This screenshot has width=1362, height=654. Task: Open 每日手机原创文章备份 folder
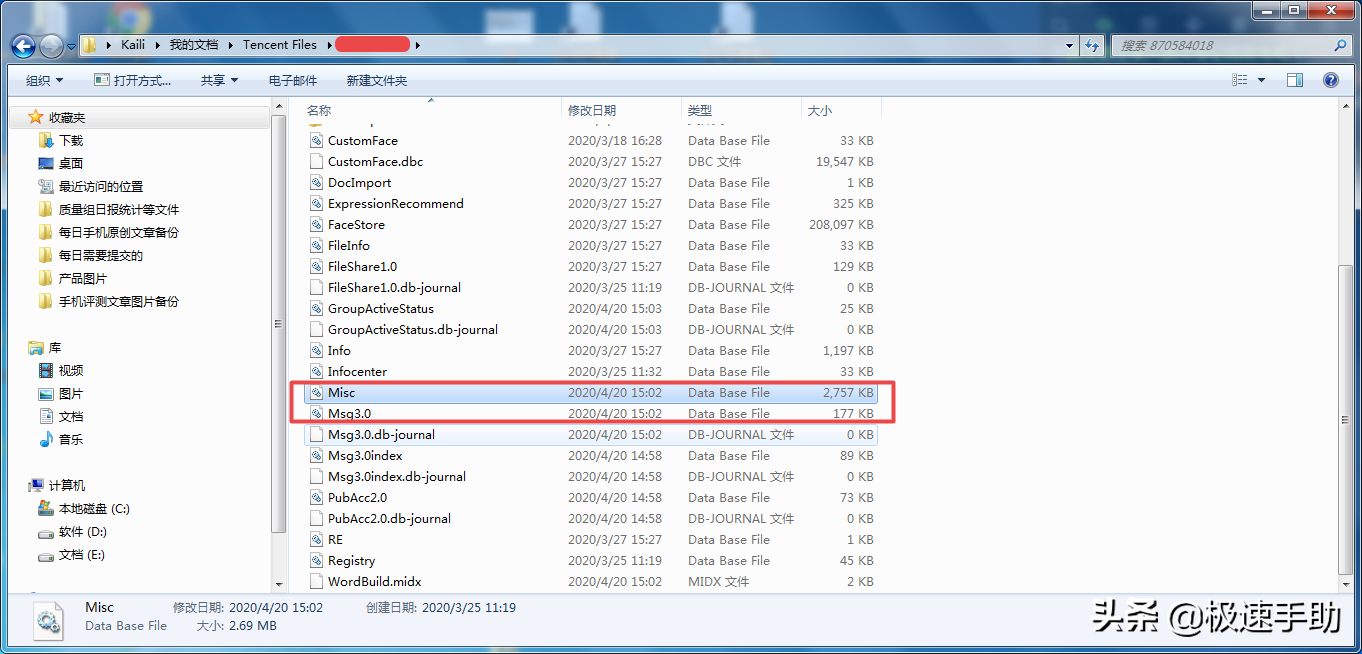coord(118,232)
